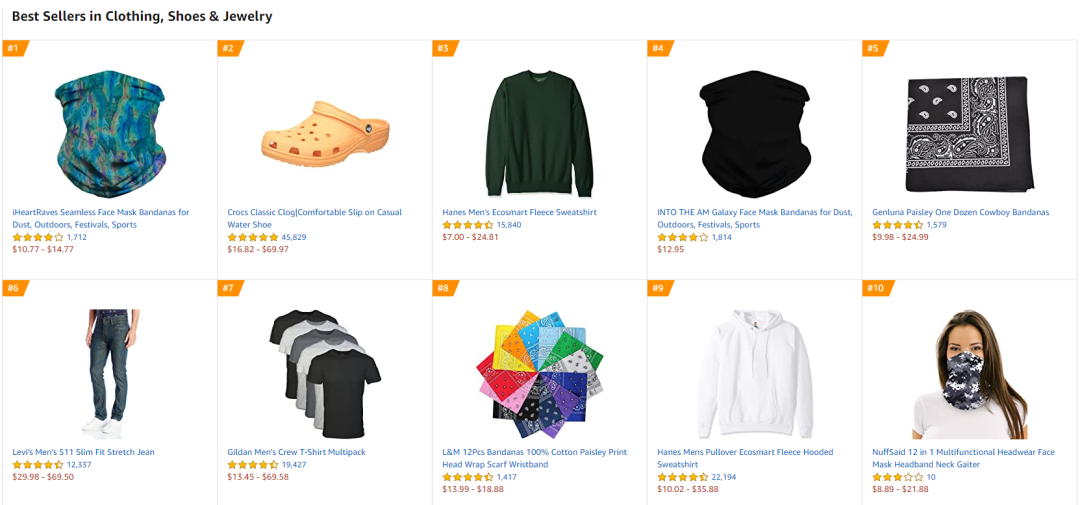The height and width of the screenshot is (505, 1080).
Task: Click the Hanes Men's Ecosmart Fleece Sweatshirt link
Action: coord(519,212)
